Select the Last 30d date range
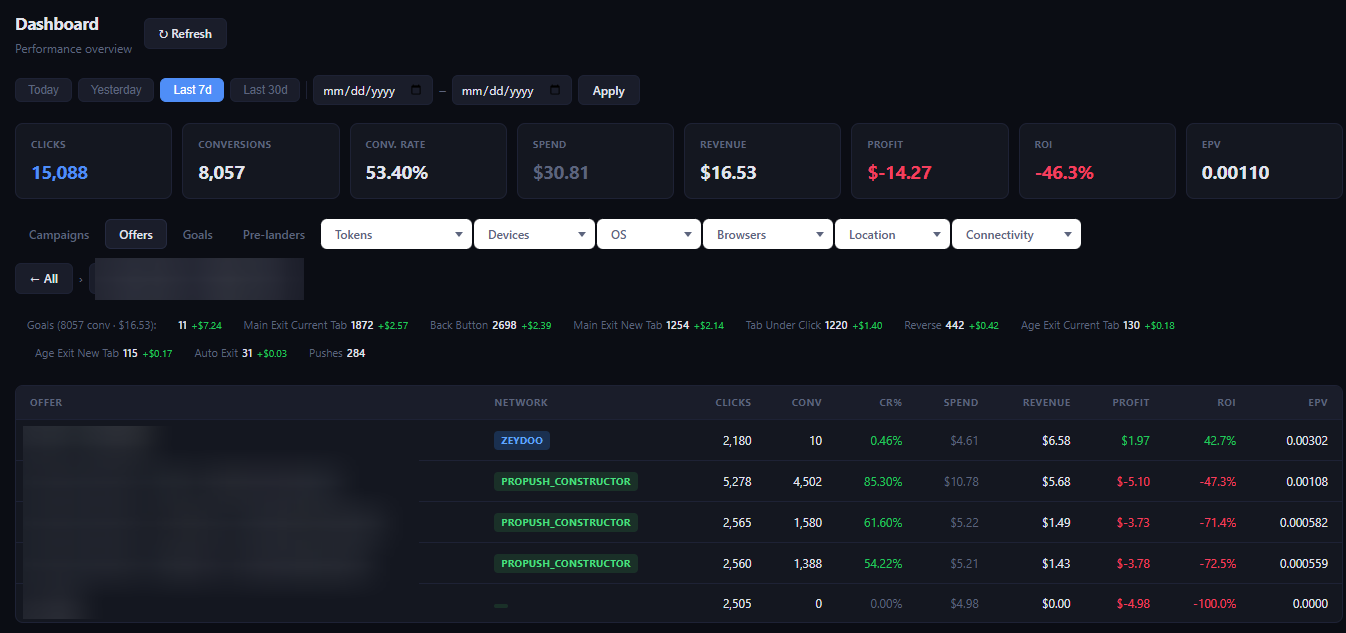1346x633 pixels. point(265,90)
